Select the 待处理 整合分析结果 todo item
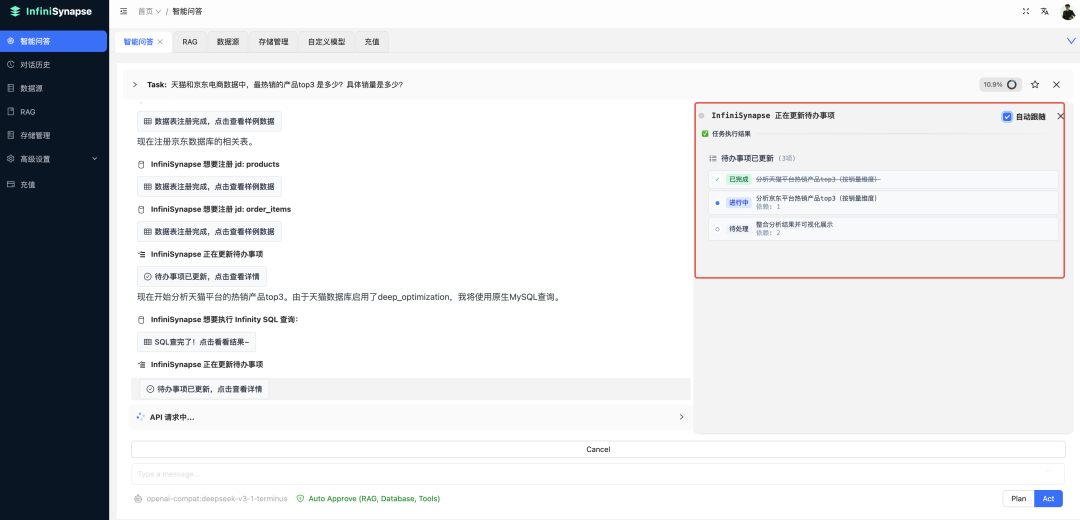The height and width of the screenshot is (520, 1080). (x=883, y=229)
